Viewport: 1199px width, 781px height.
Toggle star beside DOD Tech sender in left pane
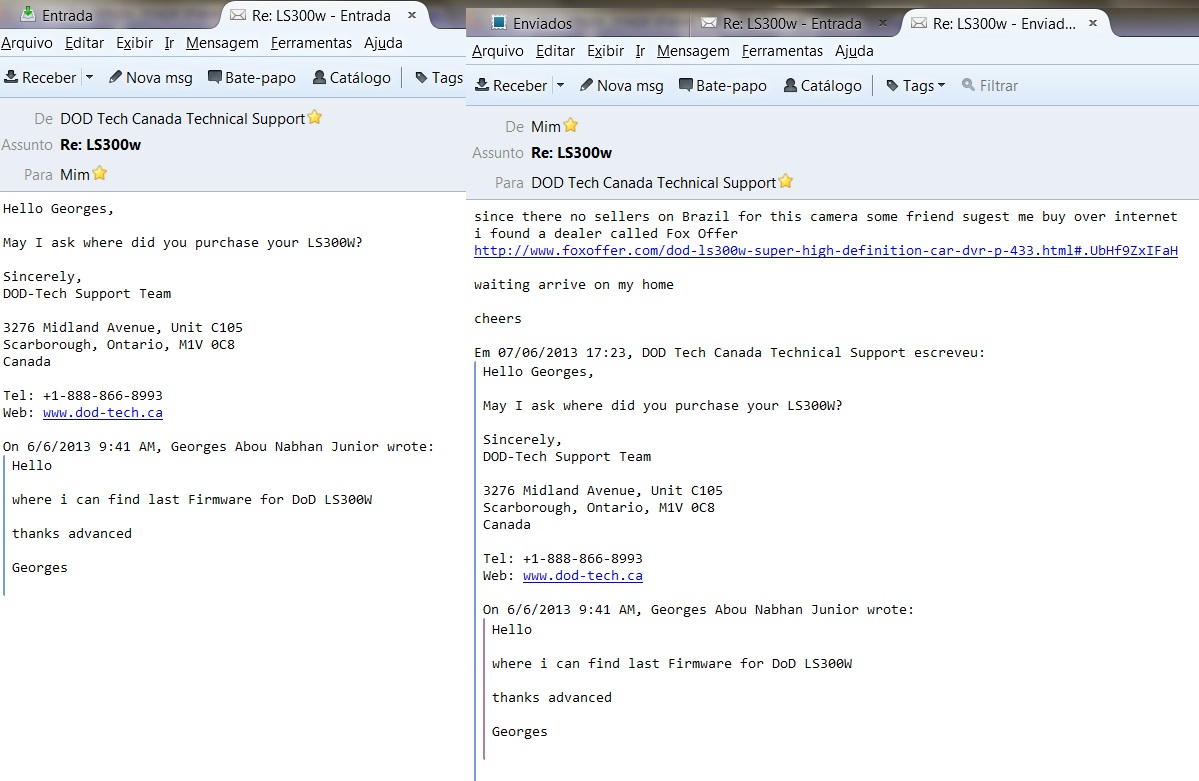click(314, 118)
